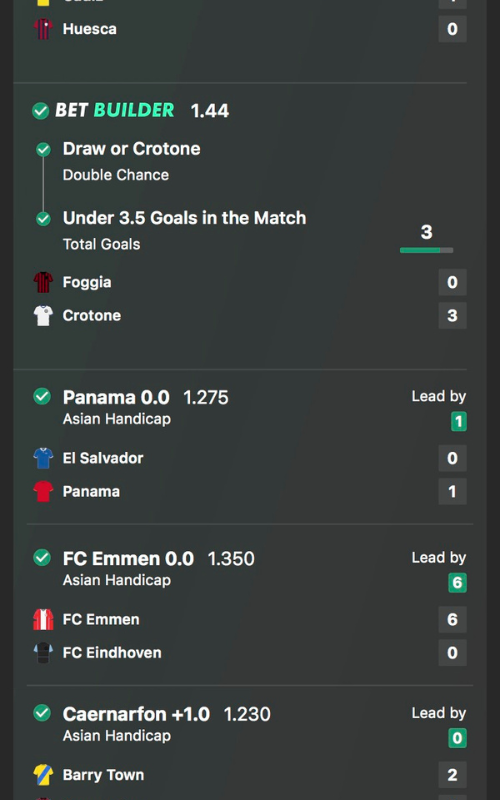The width and height of the screenshot is (500, 800).
Task: Click the Crotone white jersey icon
Action: coord(43,315)
